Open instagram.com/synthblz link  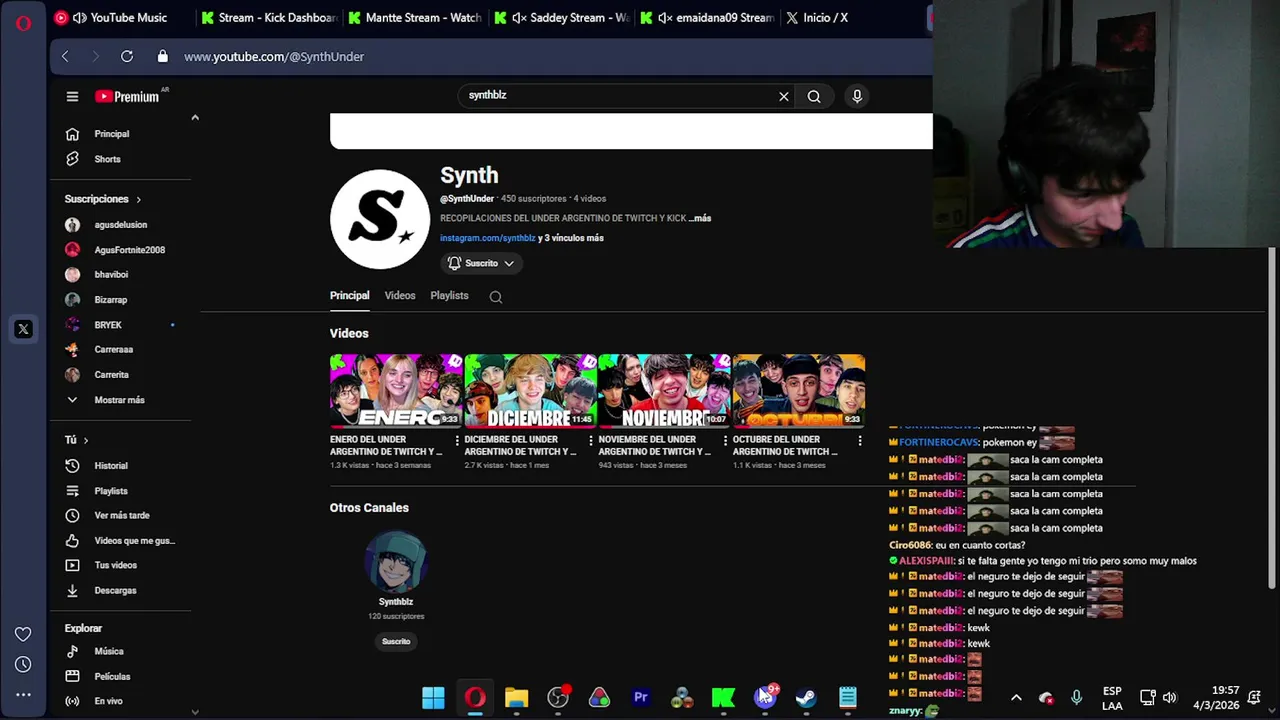click(x=488, y=238)
